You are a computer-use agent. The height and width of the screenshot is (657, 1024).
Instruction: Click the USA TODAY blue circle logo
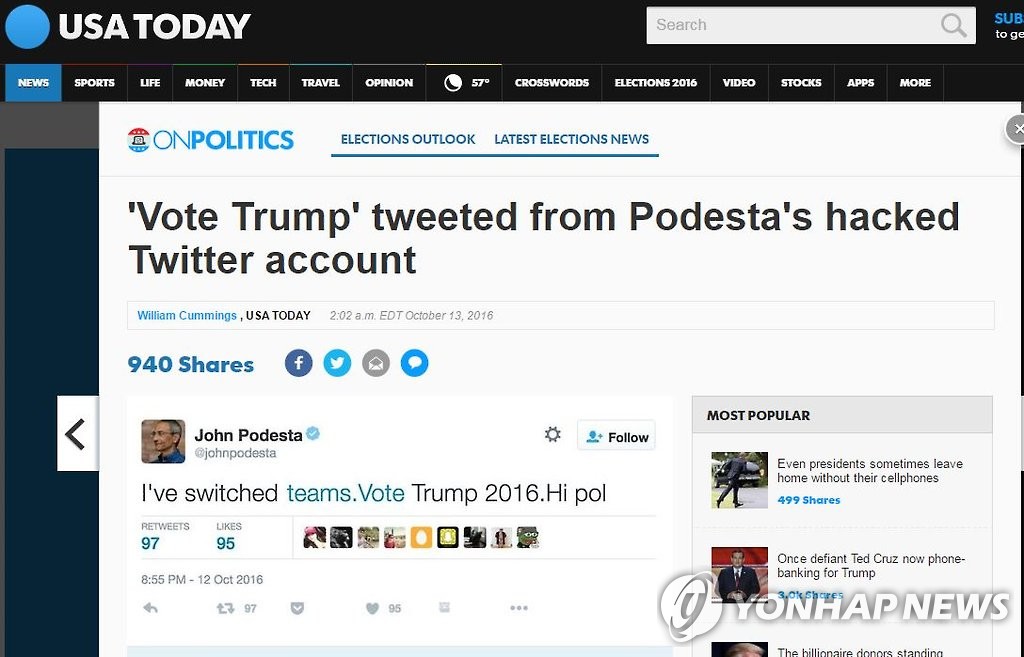coord(27,26)
